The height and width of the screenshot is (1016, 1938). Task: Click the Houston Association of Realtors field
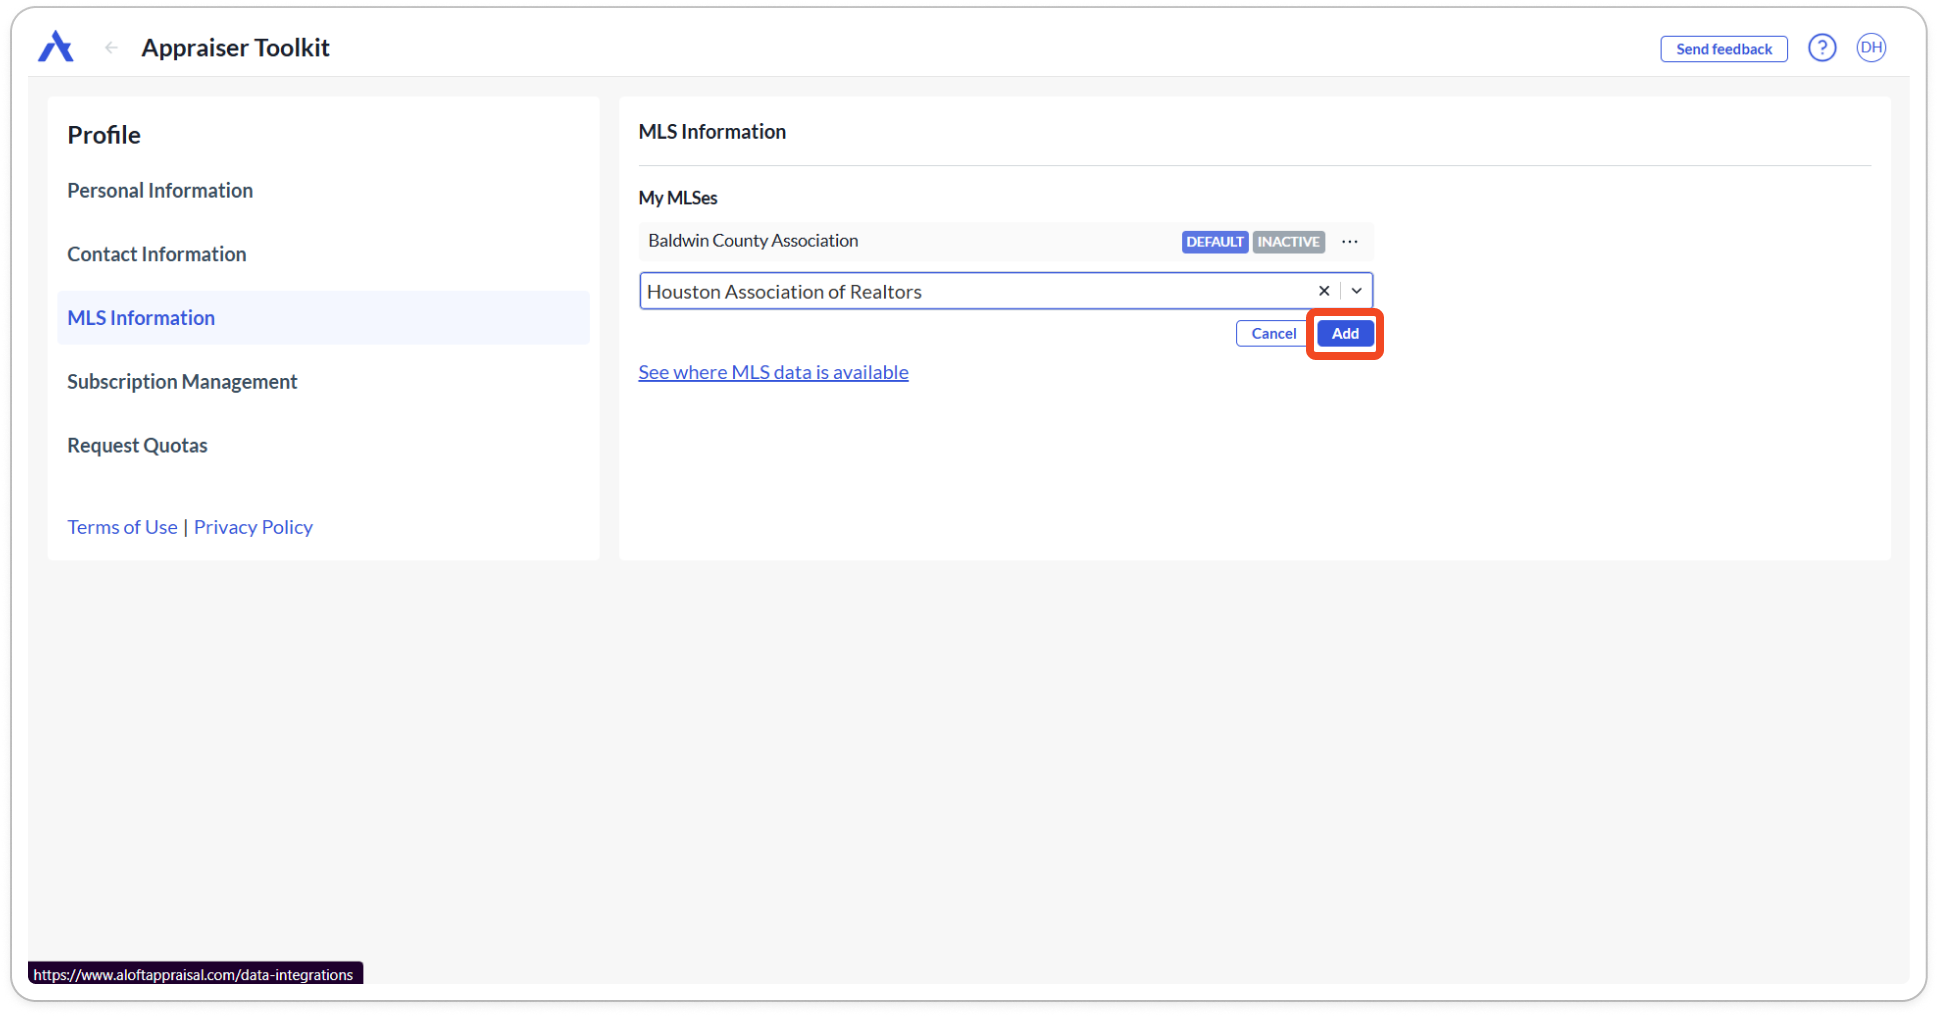1005,291
